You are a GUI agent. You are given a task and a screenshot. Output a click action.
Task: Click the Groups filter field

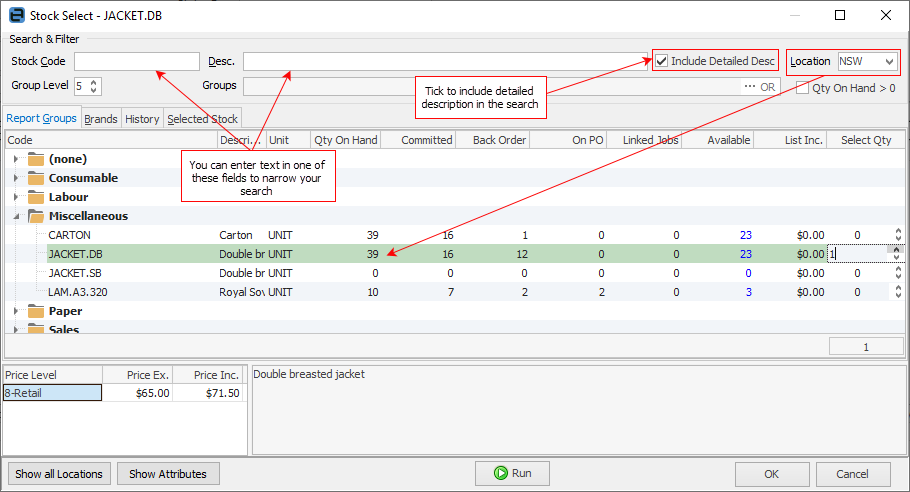(x=492, y=86)
